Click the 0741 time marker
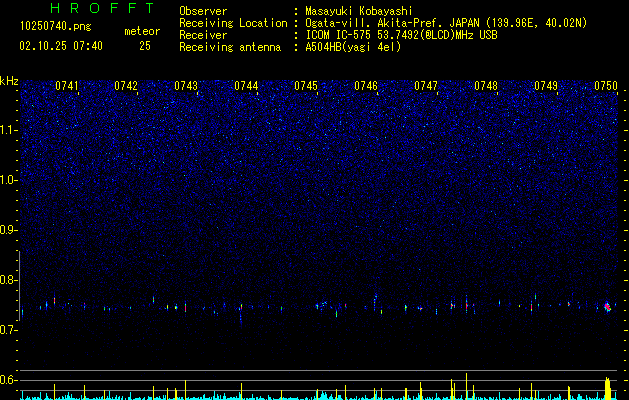The width and height of the screenshot is (629, 400). pyautogui.click(x=67, y=86)
